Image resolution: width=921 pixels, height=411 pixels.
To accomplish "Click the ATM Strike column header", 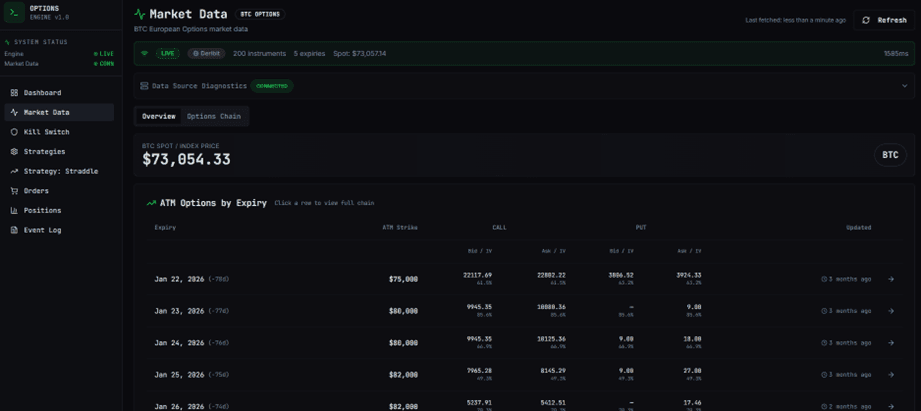I will 400,227.
